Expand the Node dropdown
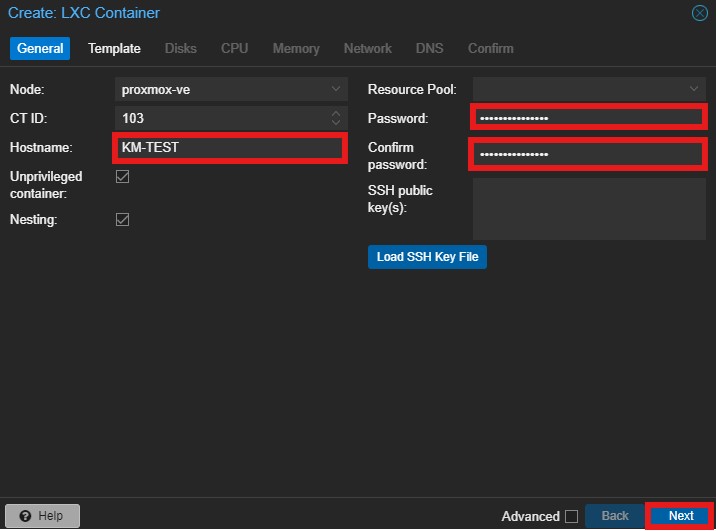Image resolution: width=716 pixels, height=531 pixels. (335, 89)
